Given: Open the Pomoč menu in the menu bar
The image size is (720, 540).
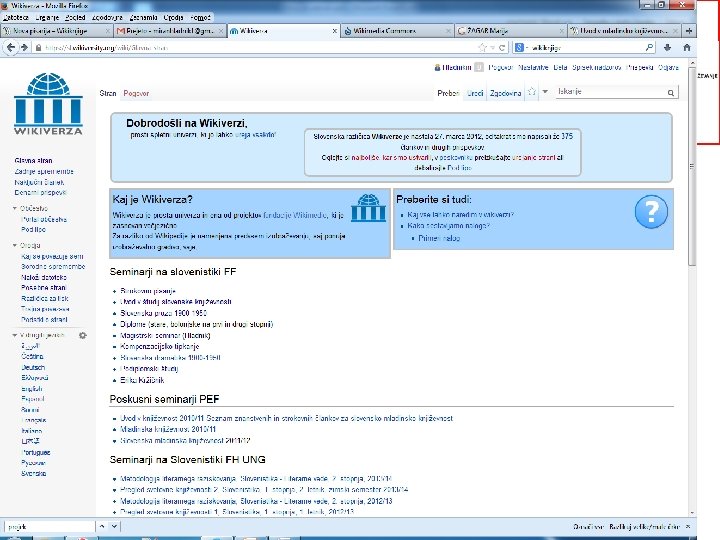Looking at the screenshot, I should [200, 17].
